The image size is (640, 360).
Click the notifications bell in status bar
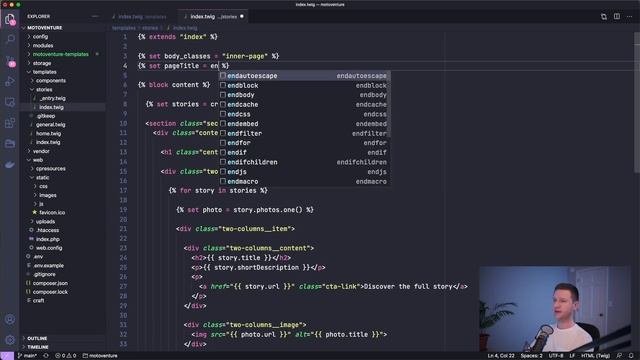pos(631,356)
